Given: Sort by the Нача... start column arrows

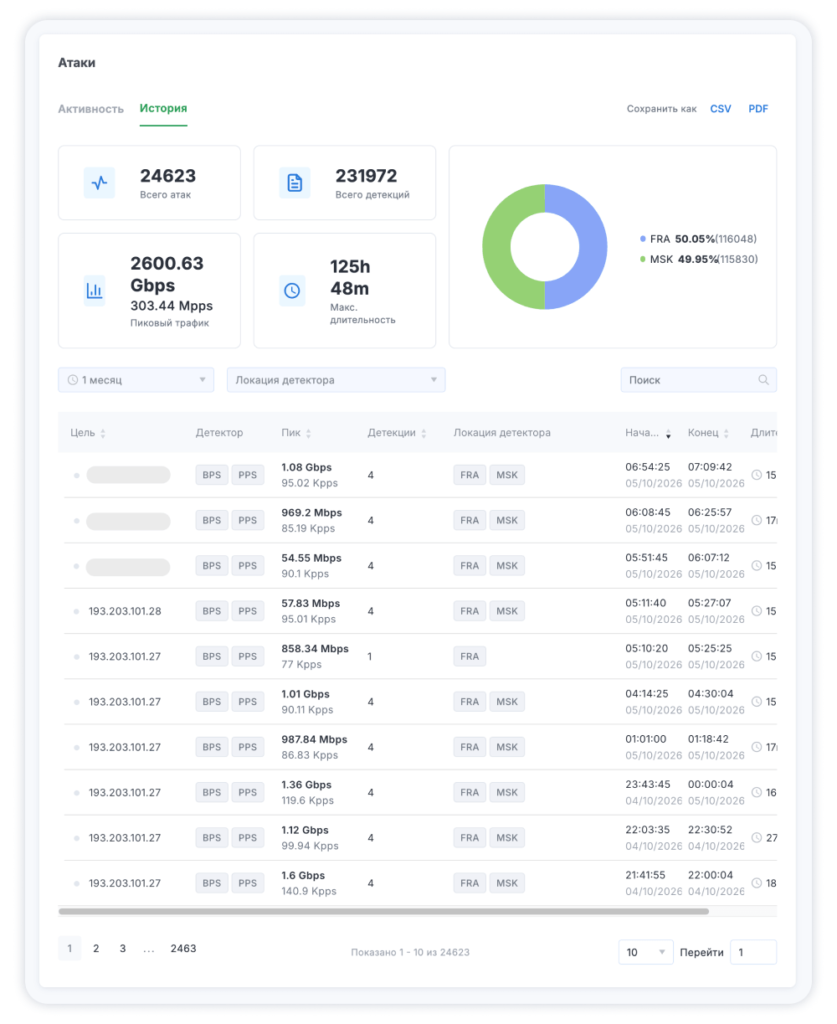Looking at the screenshot, I should (x=668, y=433).
